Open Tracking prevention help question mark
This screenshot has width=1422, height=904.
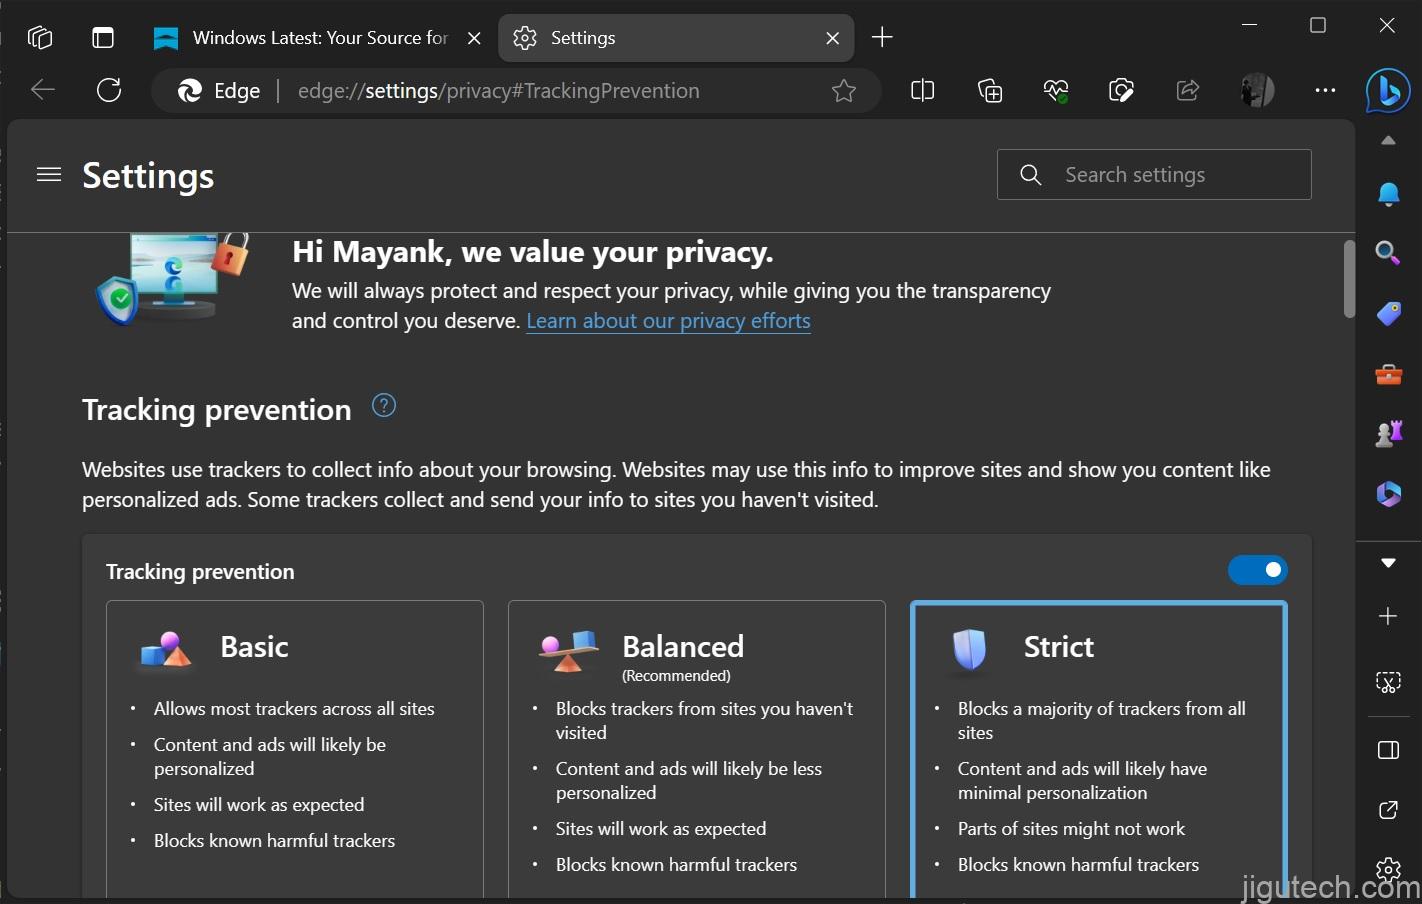coord(384,405)
